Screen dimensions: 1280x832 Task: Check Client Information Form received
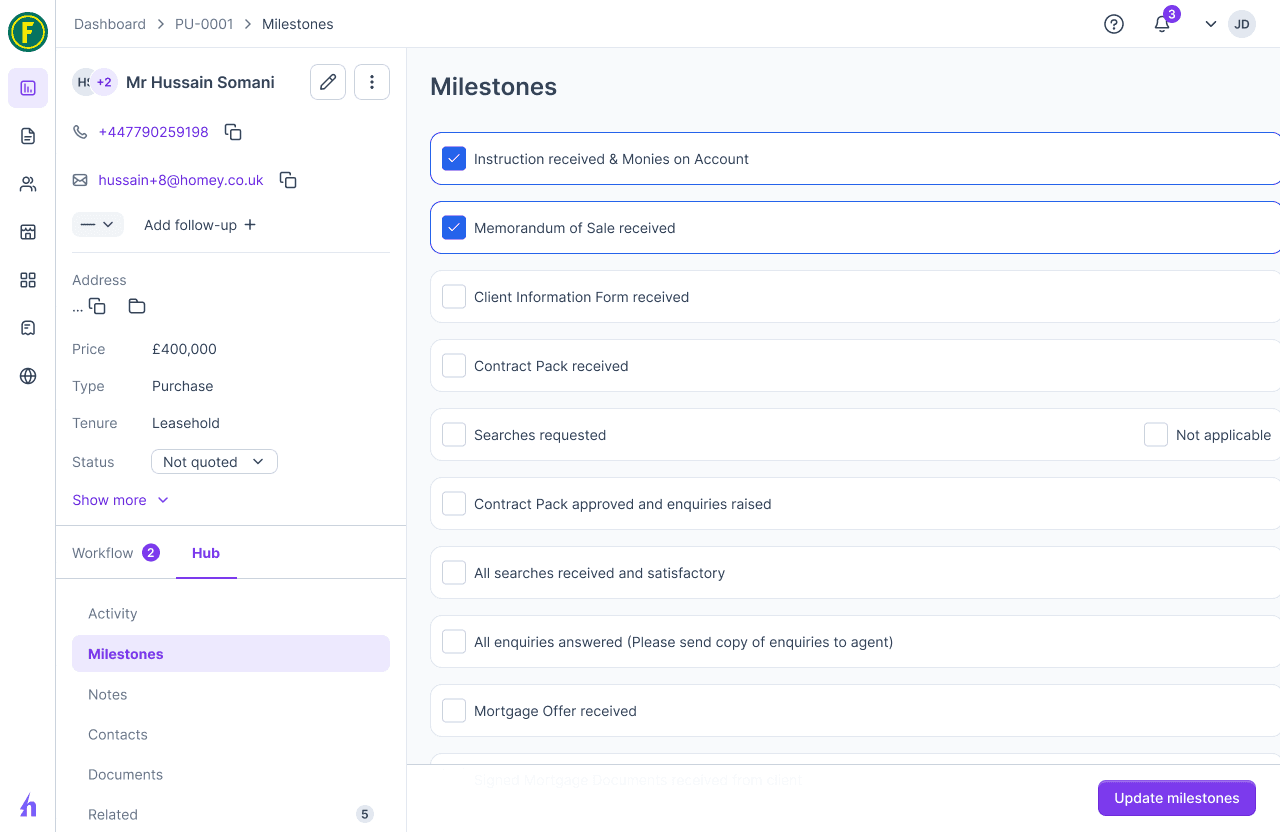tap(454, 297)
